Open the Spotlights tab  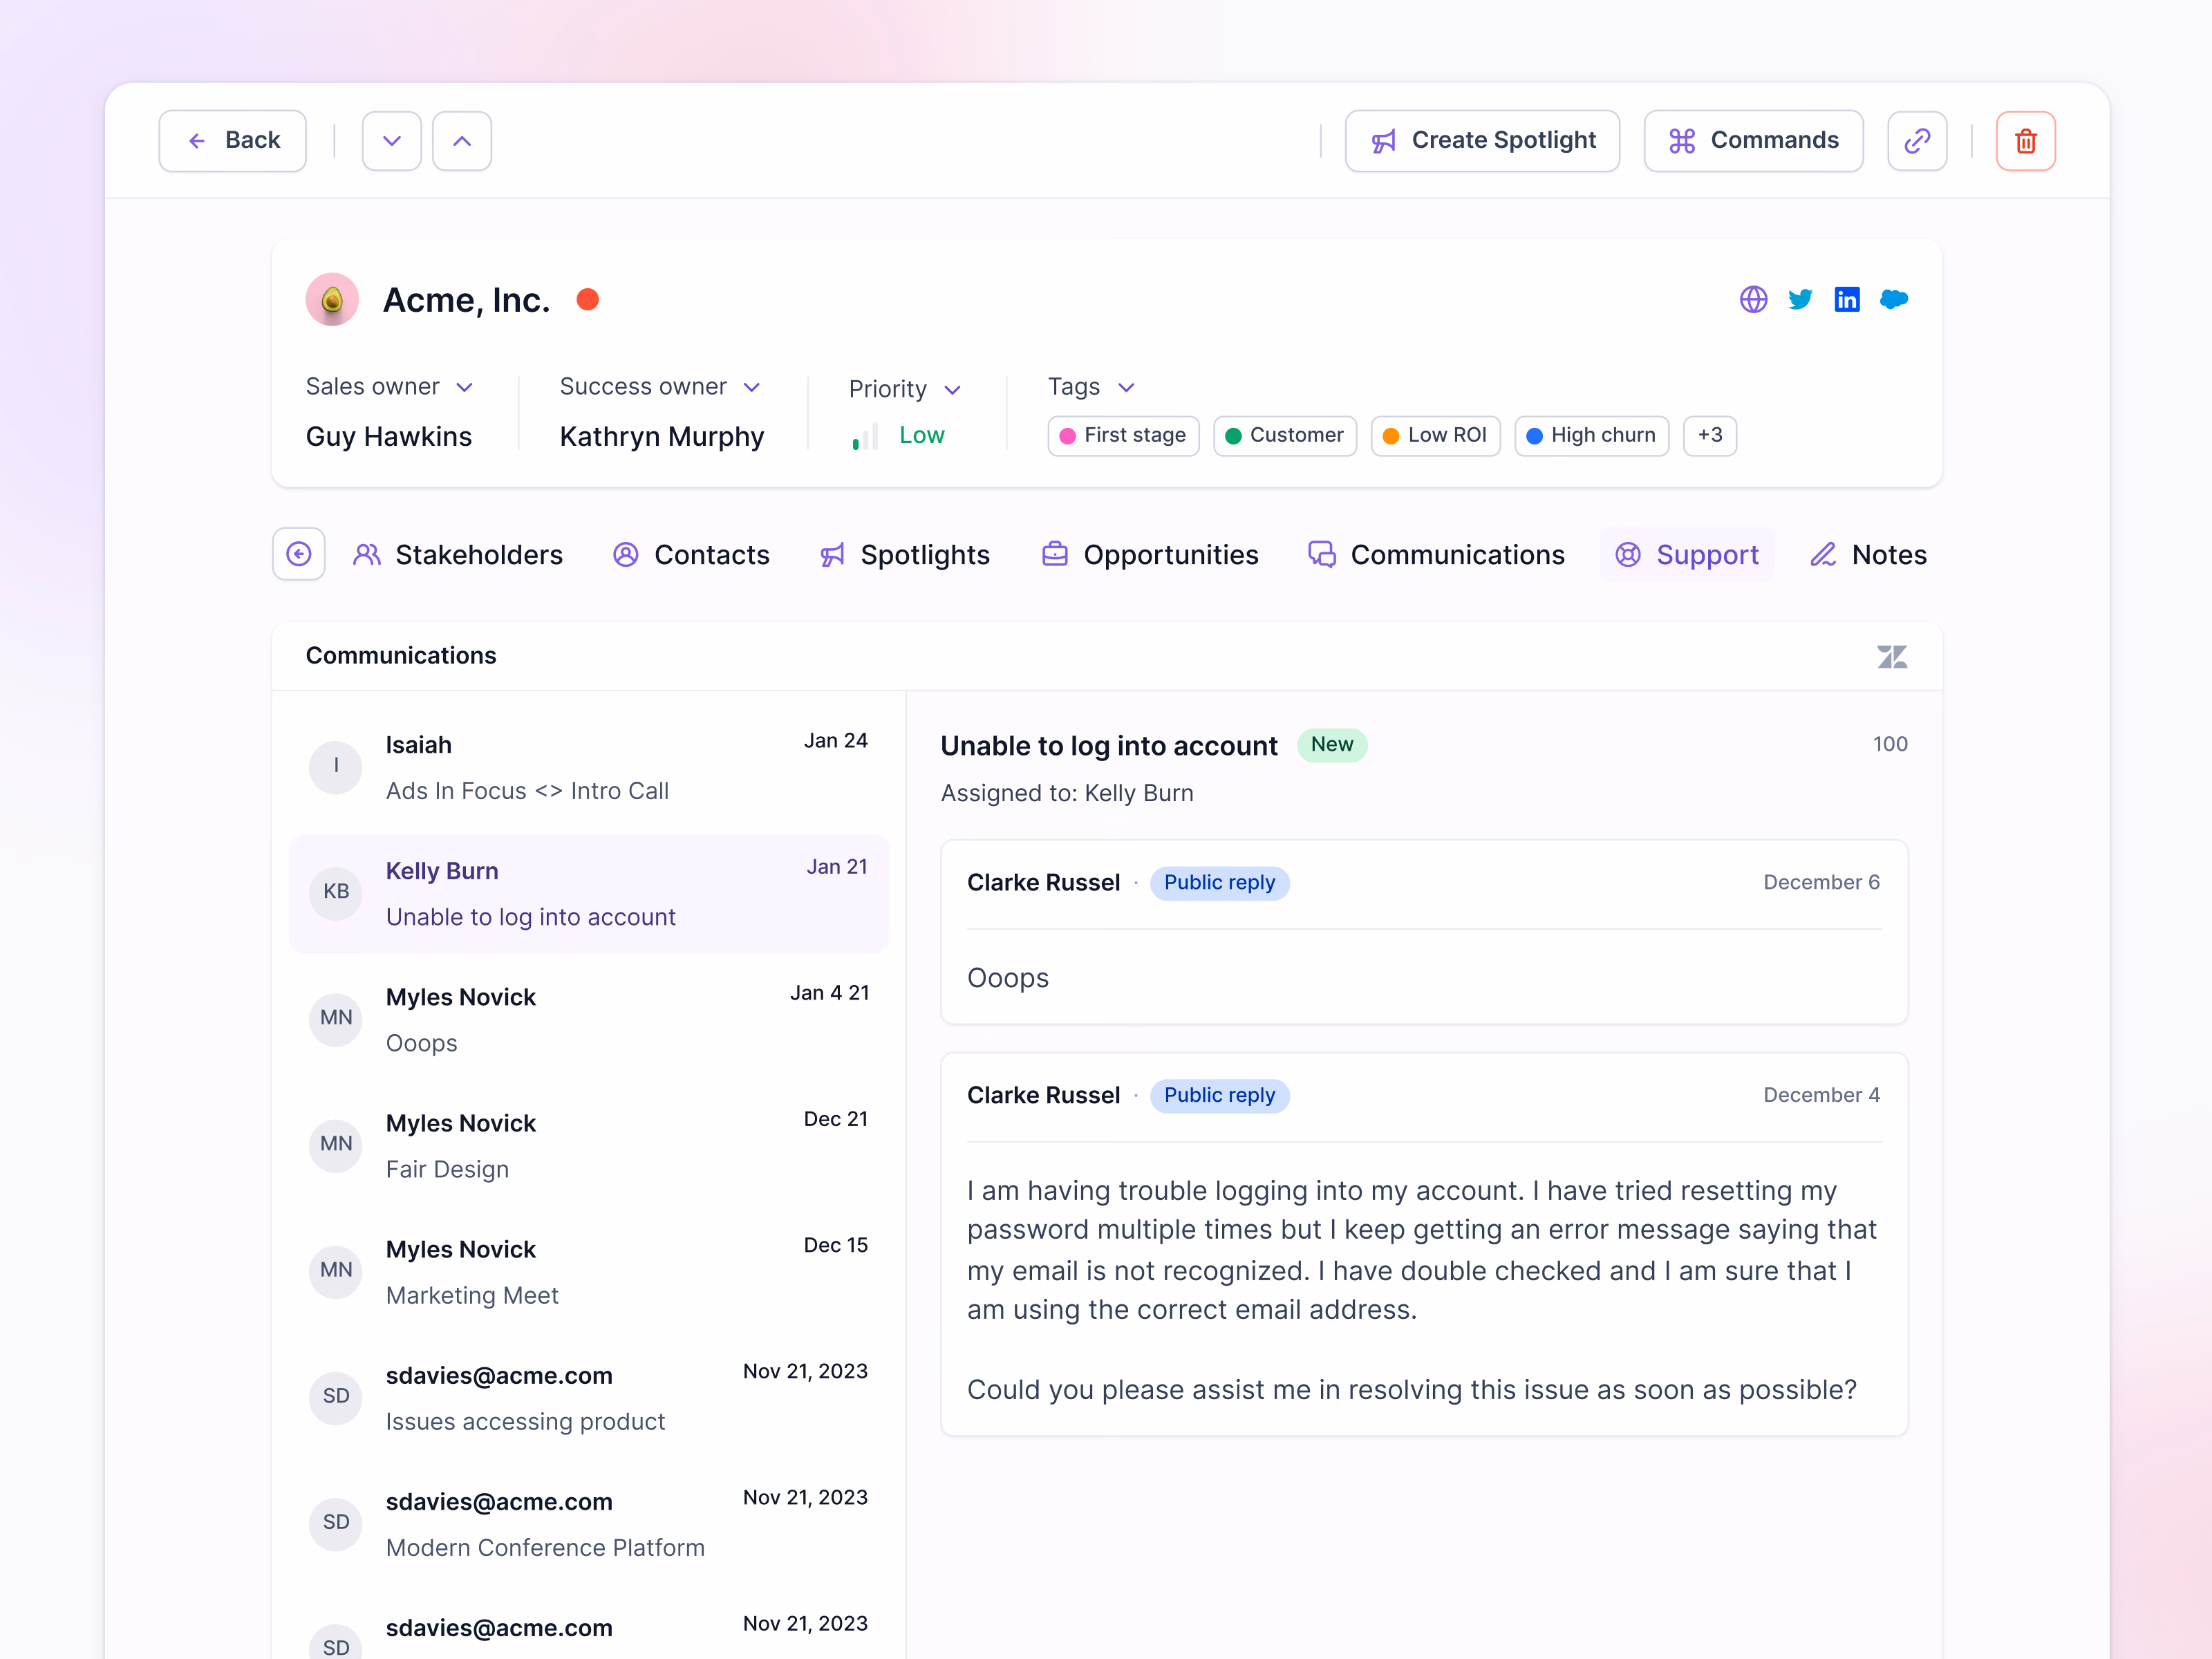(904, 555)
